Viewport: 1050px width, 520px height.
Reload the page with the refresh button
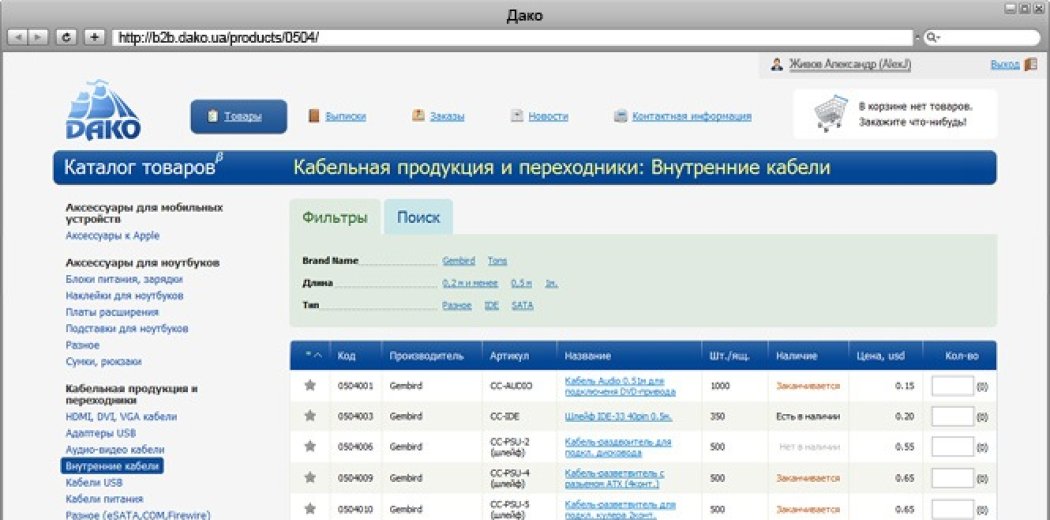coord(66,37)
